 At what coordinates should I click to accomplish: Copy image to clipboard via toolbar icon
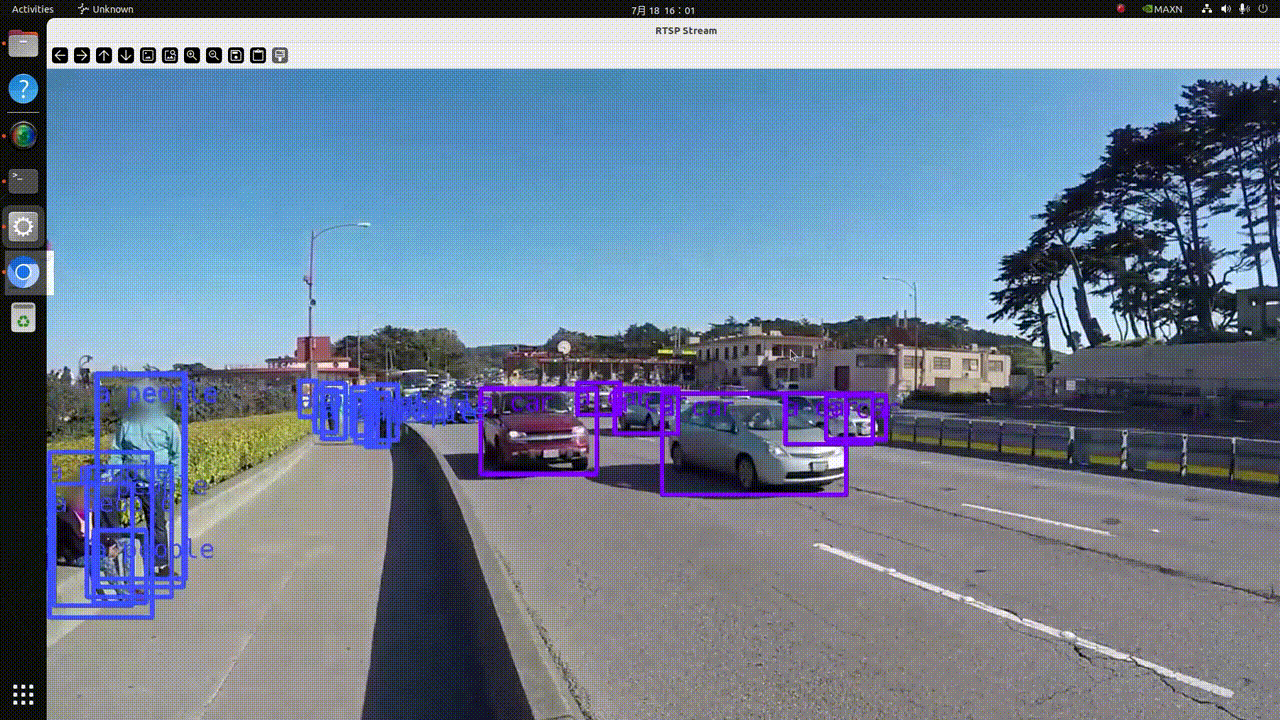(258, 56)
